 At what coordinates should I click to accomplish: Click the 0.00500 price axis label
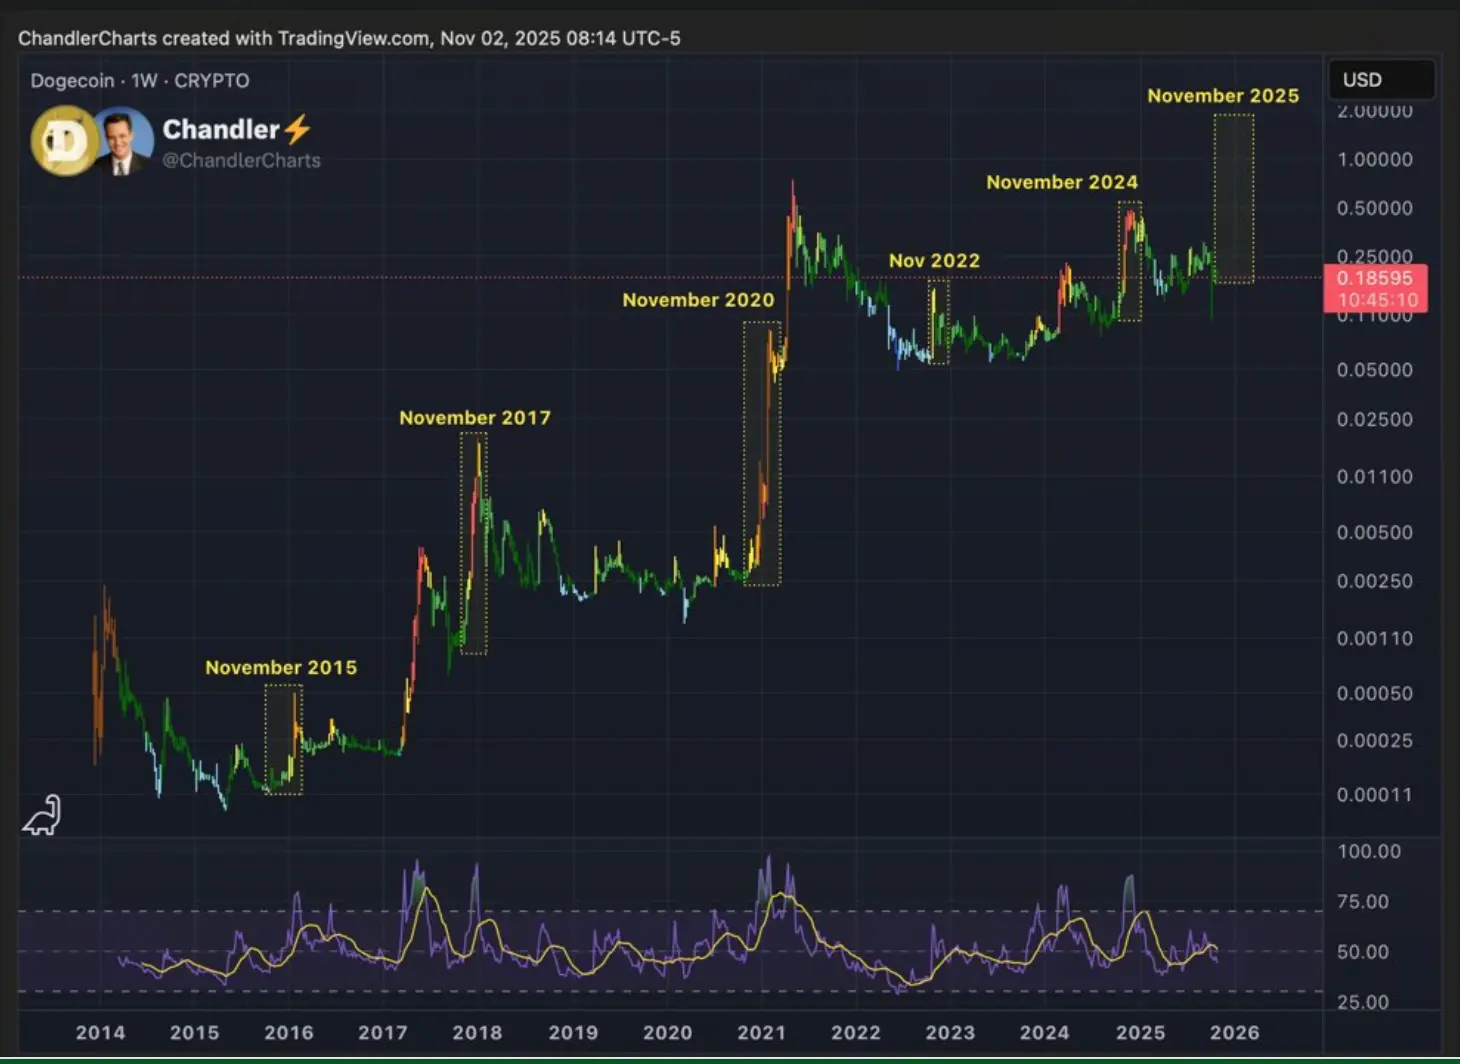pyautogui.click(x=1375, y=532)
